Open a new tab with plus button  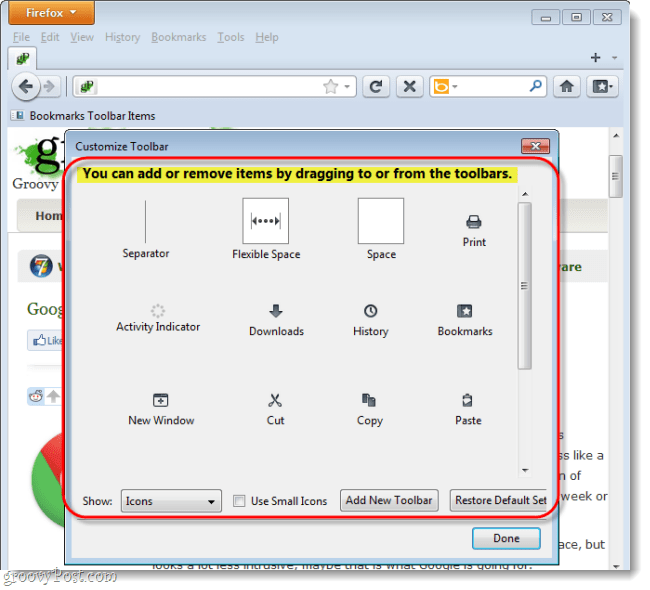click(595, 57)
